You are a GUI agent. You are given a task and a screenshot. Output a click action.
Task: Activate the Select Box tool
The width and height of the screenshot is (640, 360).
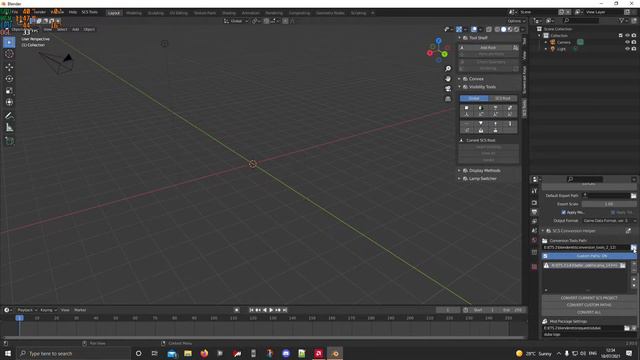(9, 42)
